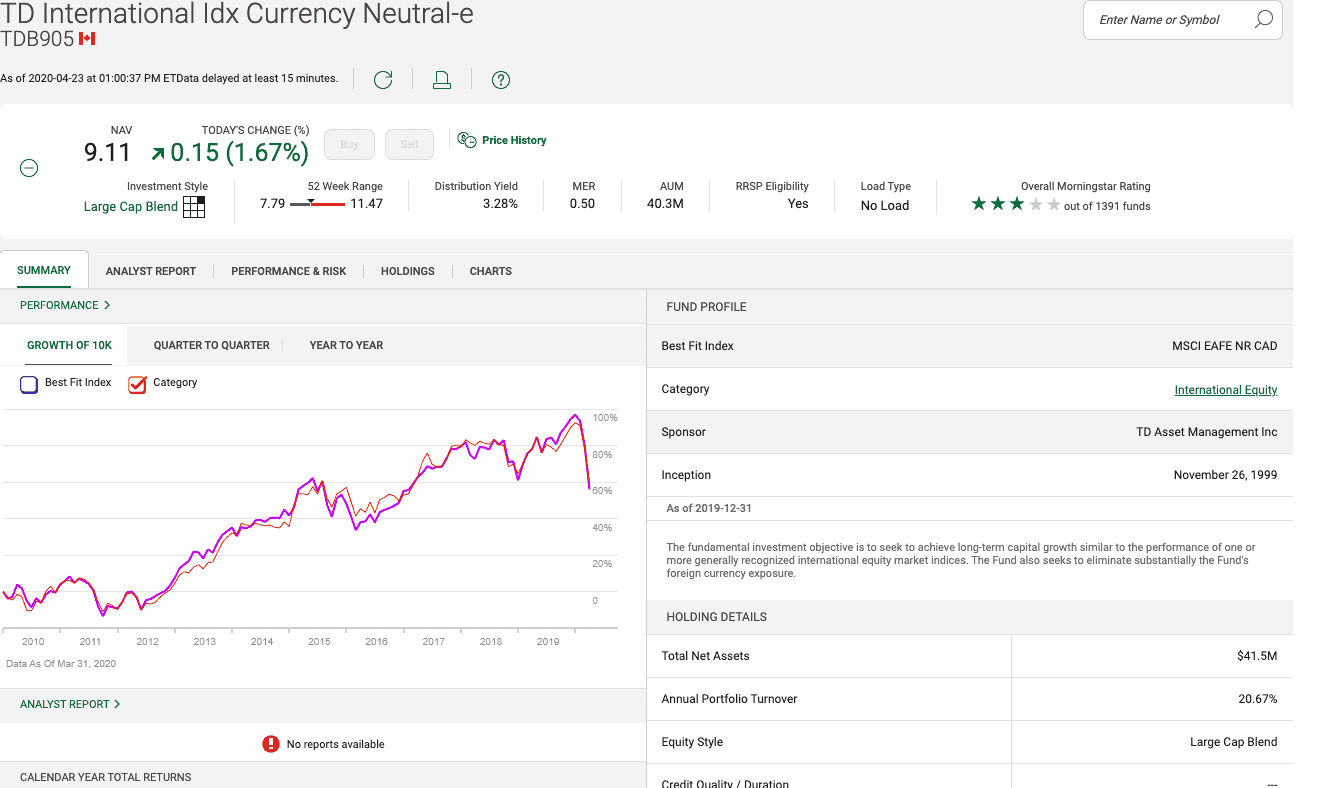This screenshot has width=1327, height=788.
Task: Open the International Equity category link
Action: pos(1226,390)
